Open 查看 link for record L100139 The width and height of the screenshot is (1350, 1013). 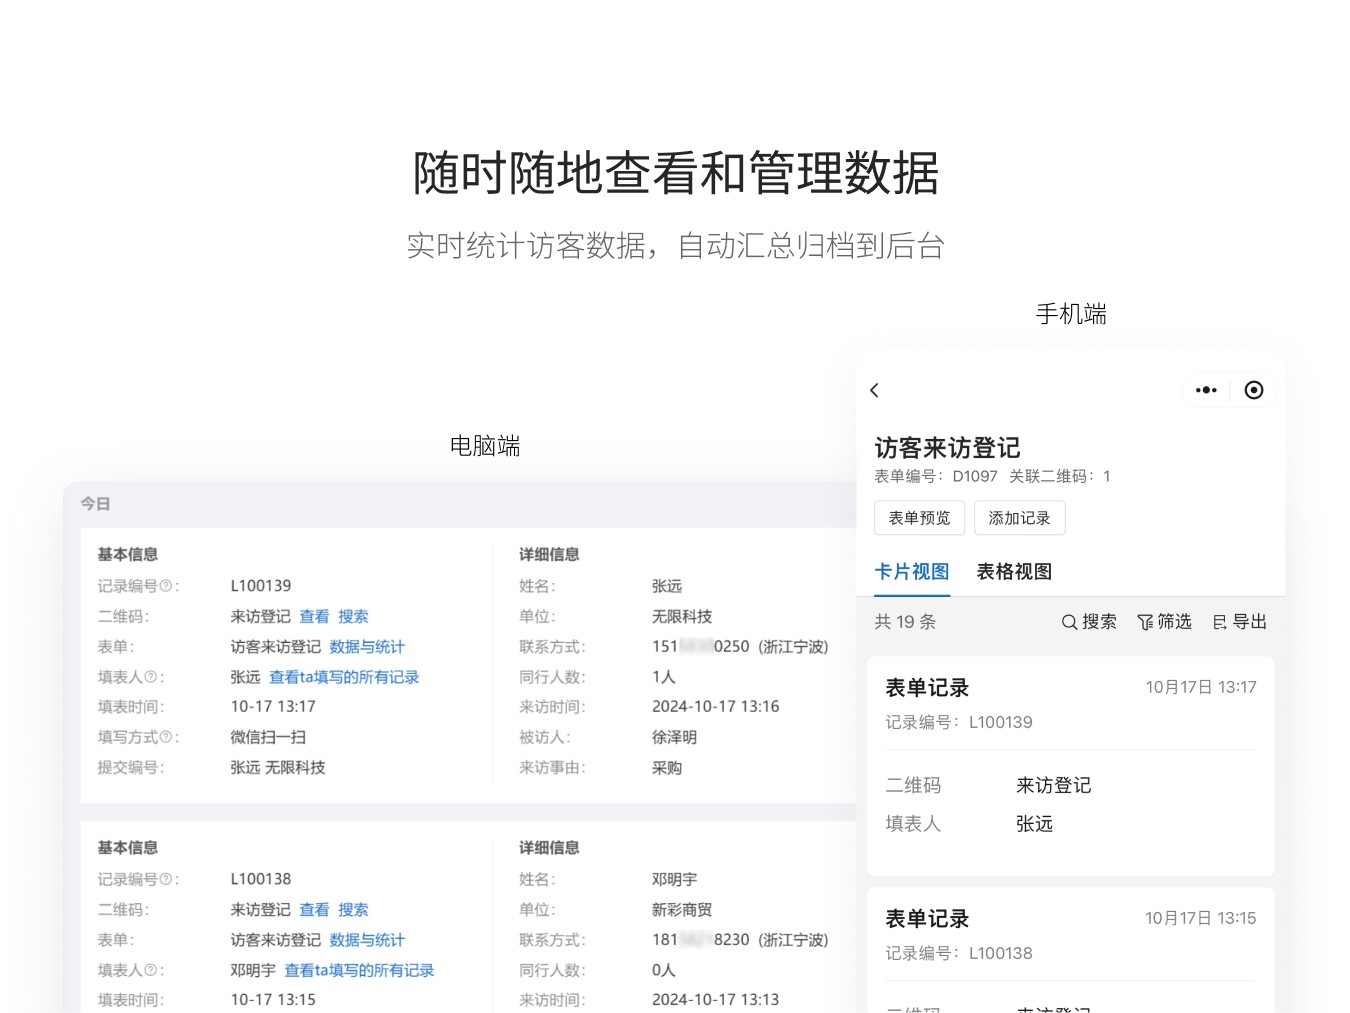tap(314, 617)
